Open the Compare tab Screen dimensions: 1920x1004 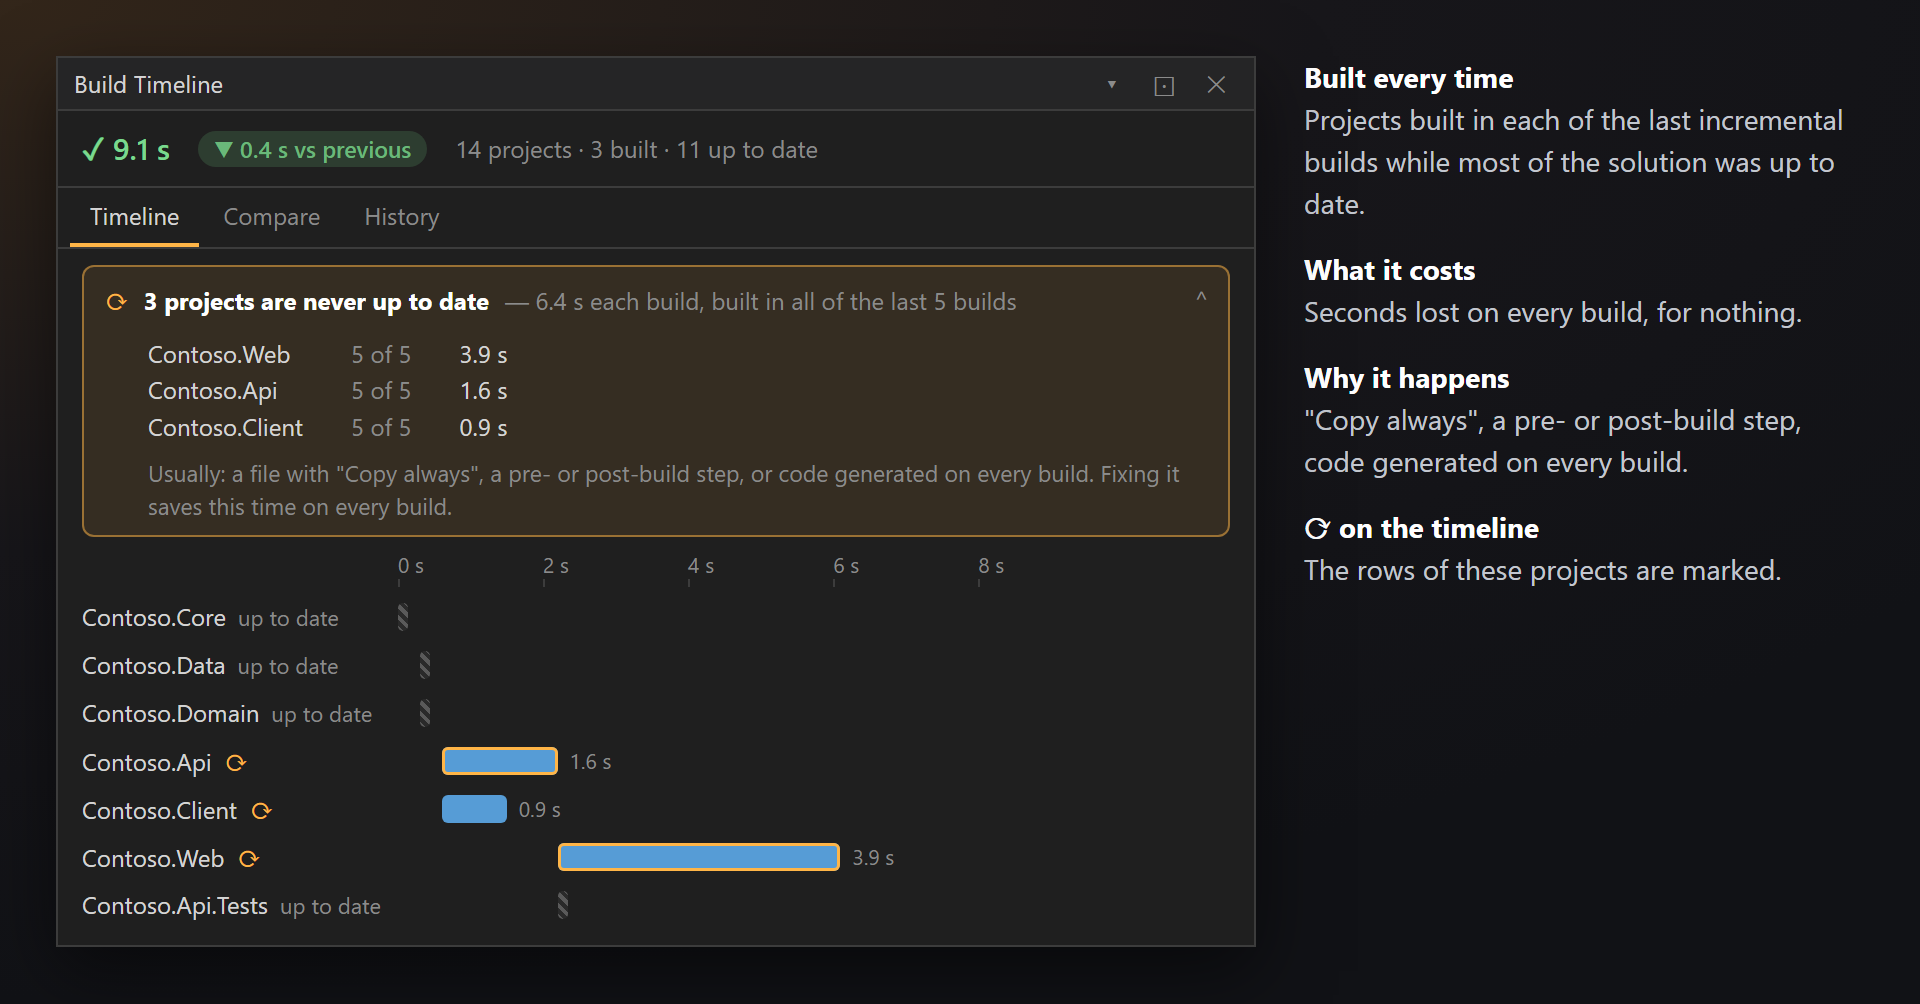pos(272,217)
